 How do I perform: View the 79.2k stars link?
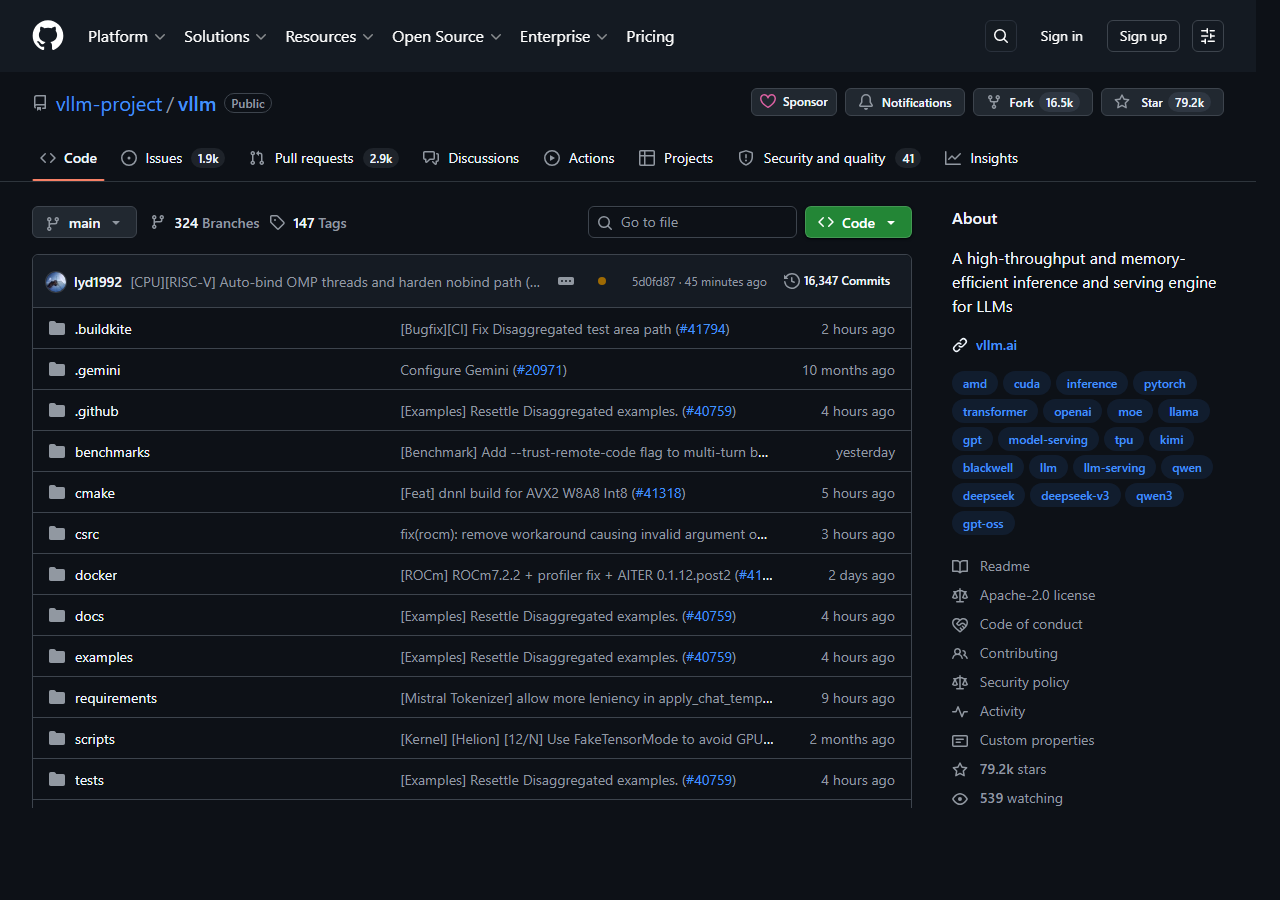[x=1000, y=769]
